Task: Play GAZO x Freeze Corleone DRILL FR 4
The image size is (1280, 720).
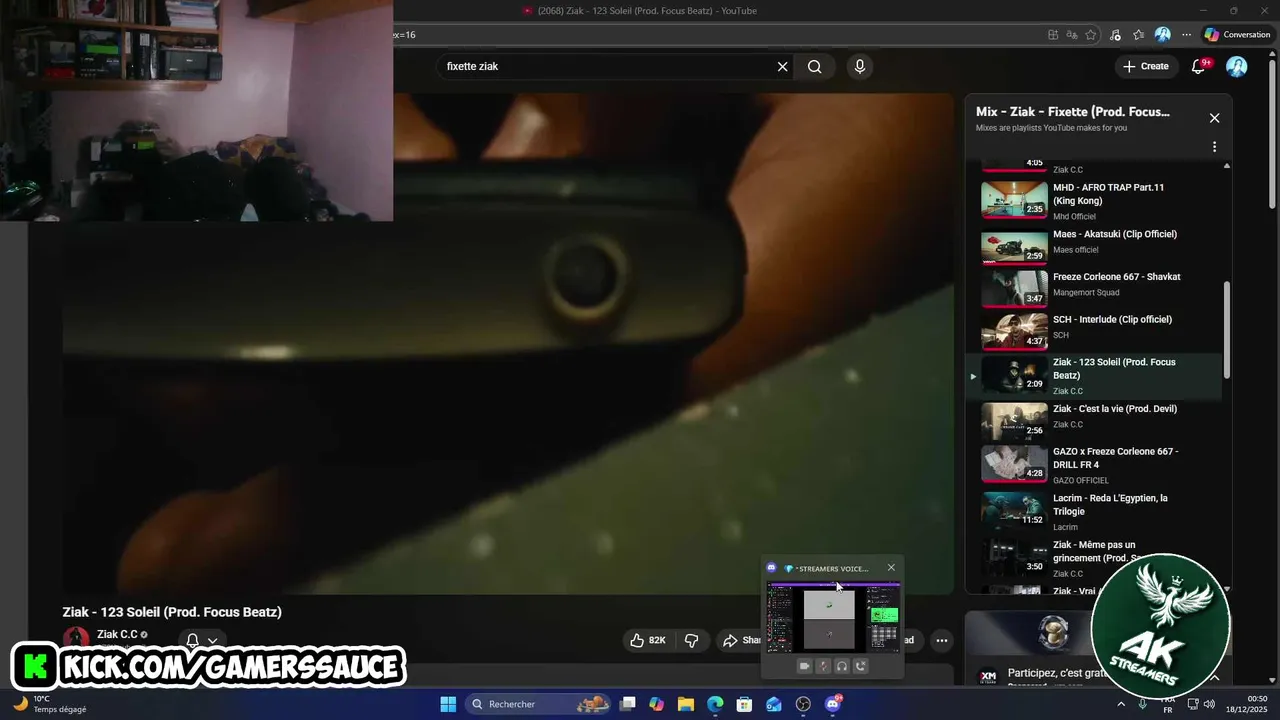Action: [x=1097, y=464]
